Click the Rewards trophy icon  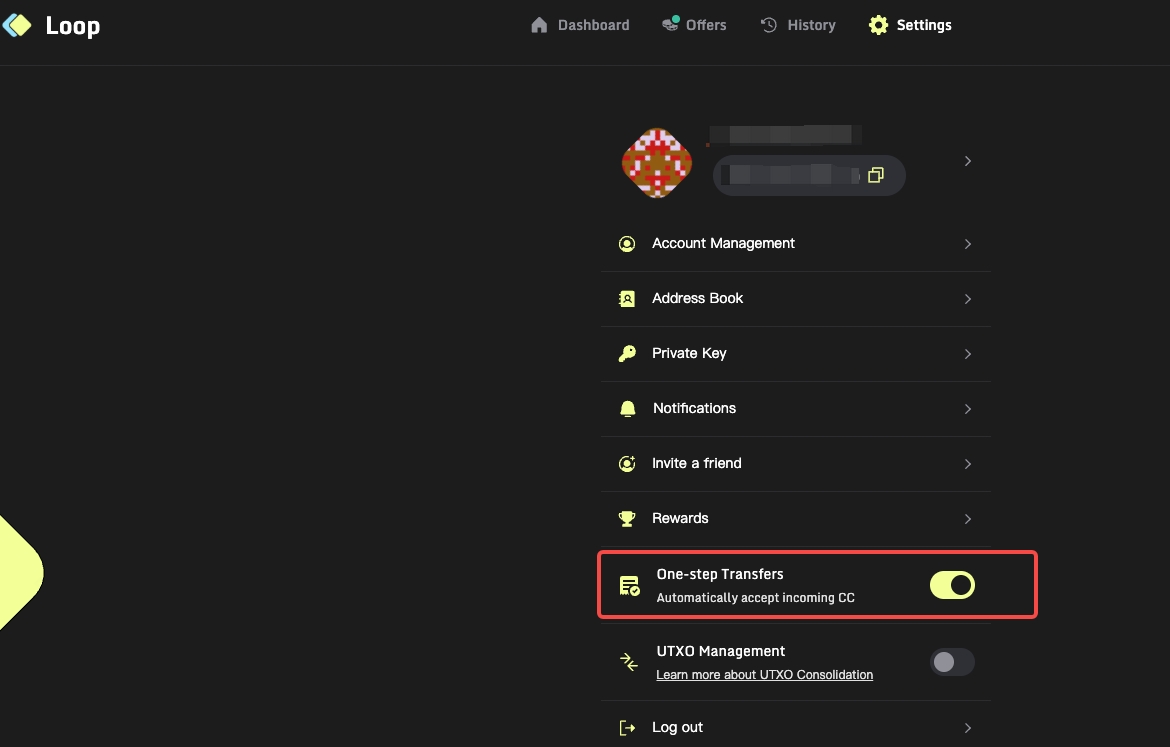point(627,519)
